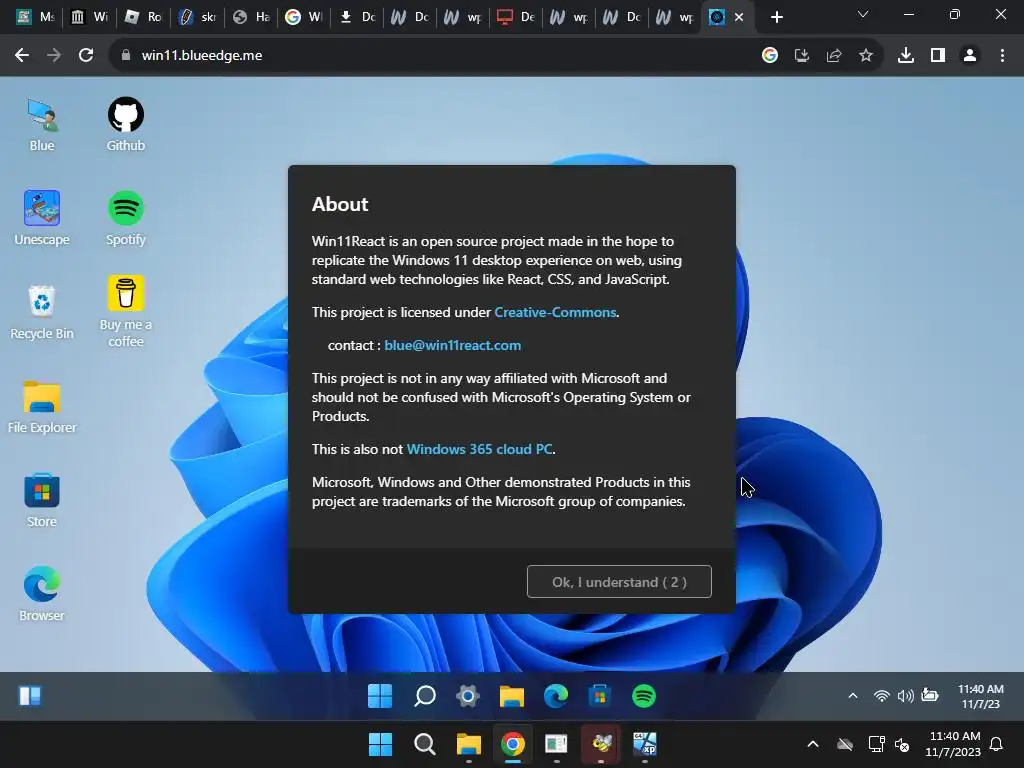Share this page from address bar

[834, 56]
